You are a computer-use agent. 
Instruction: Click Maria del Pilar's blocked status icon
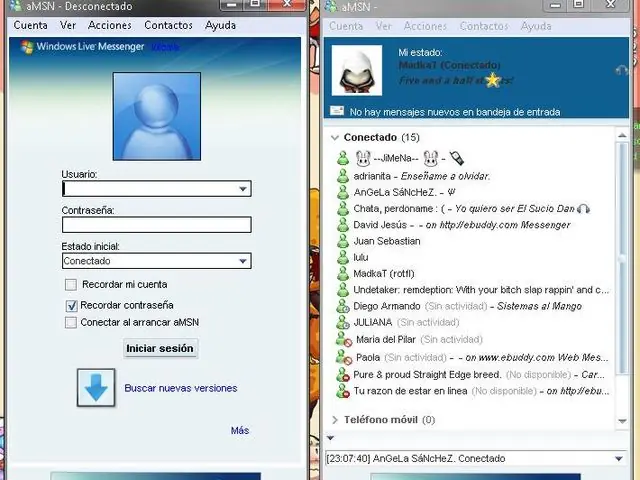point(344,340)
